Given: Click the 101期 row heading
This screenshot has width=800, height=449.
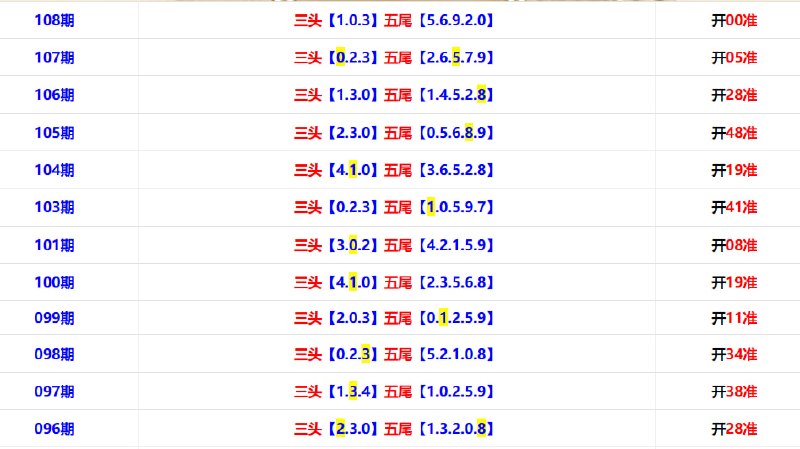Looking at the screenshot, I should 54,245.
